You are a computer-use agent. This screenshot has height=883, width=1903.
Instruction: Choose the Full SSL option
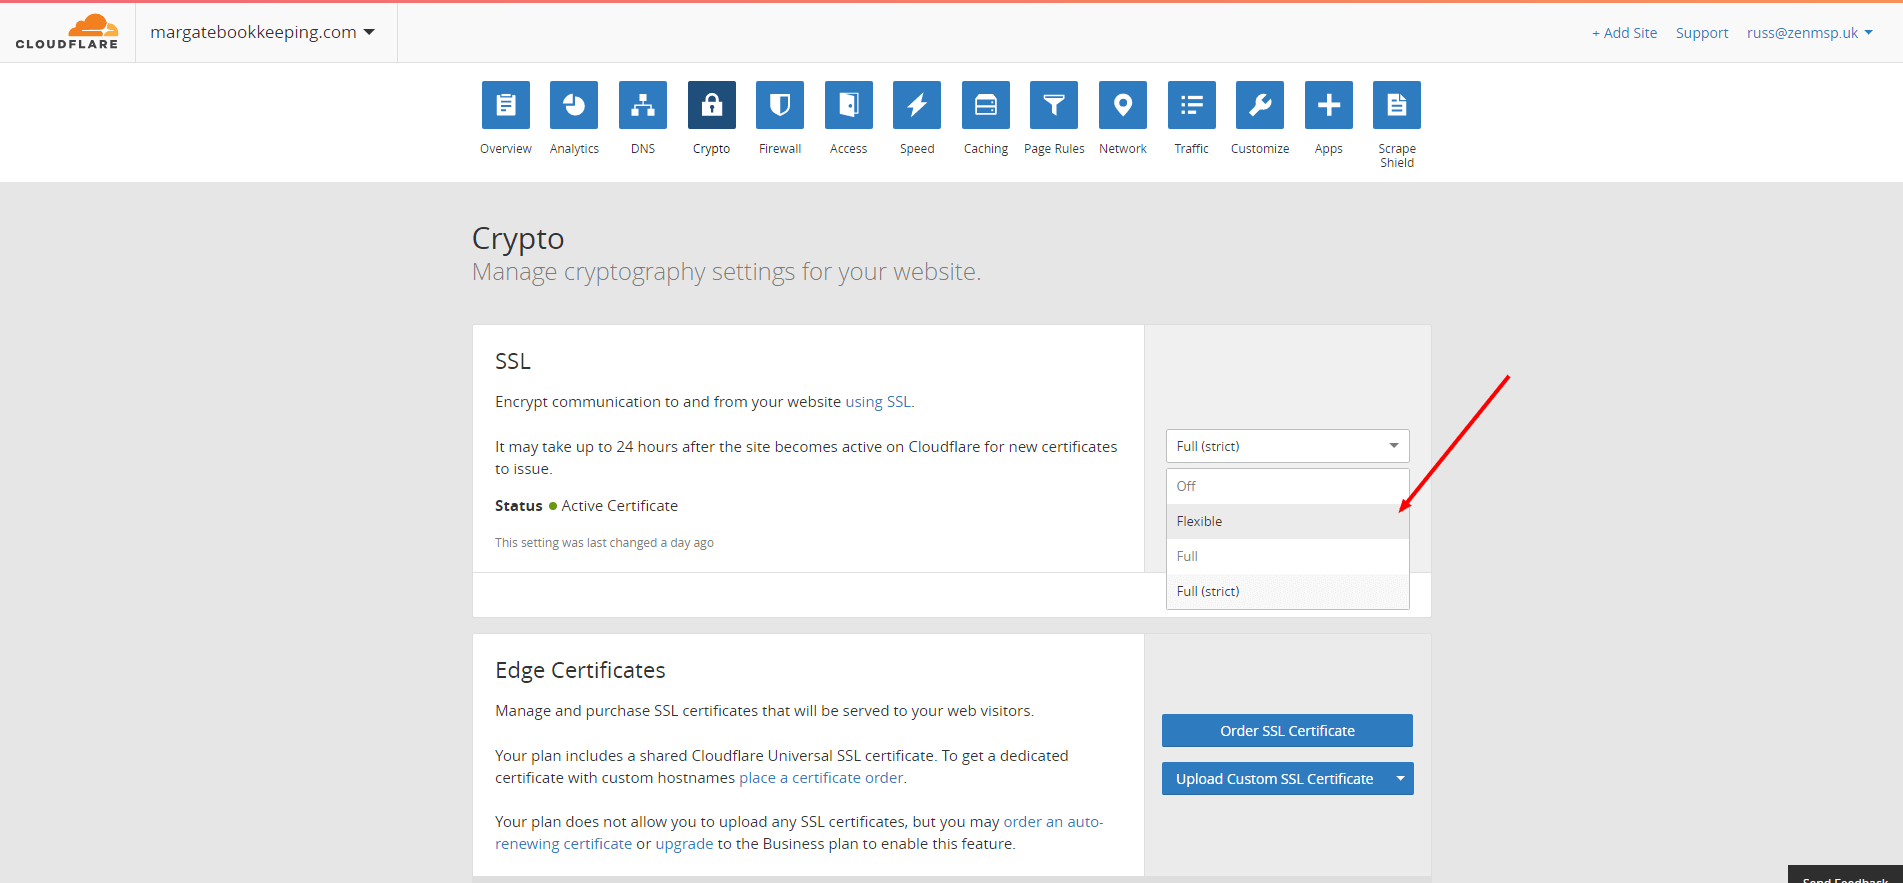(x=1288, y=556)
